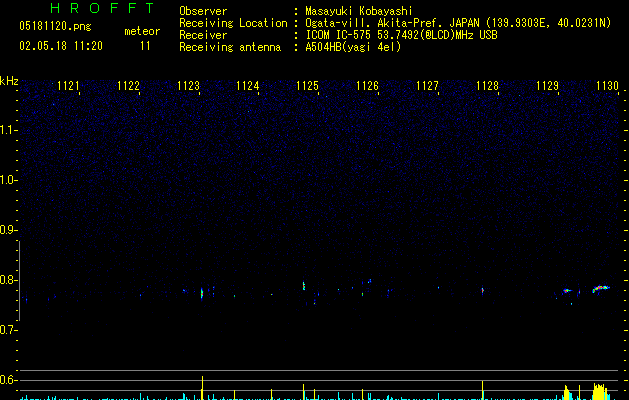
Task: Click the 1128 time axis marker
Action: pyautogui.click(x=487, y=86)
